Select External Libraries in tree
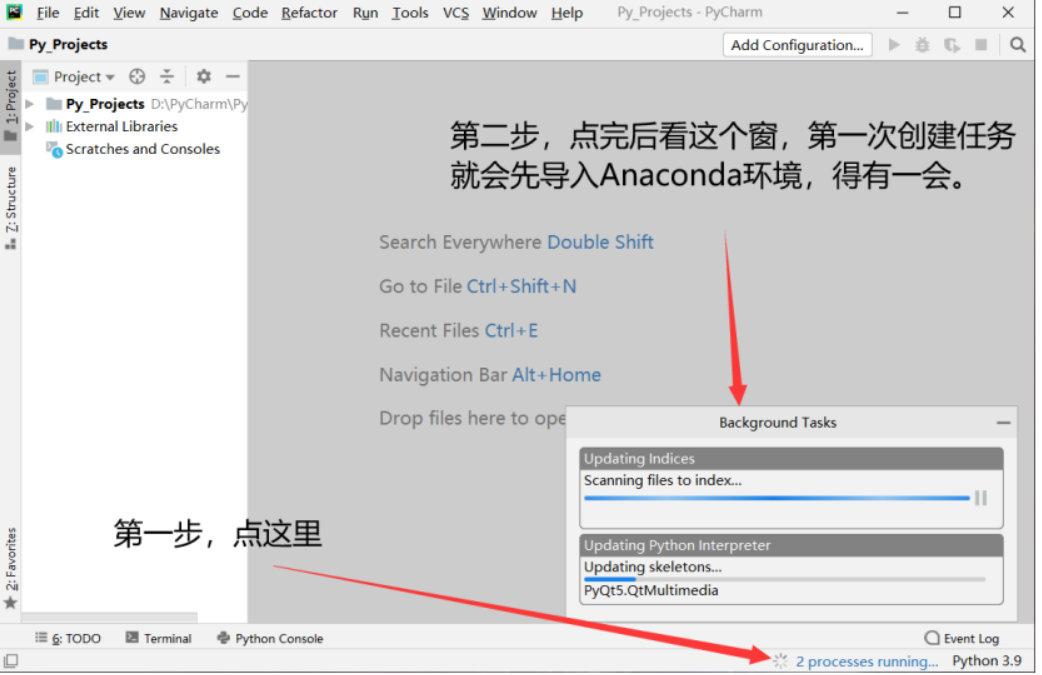 (x=122, y=126)
